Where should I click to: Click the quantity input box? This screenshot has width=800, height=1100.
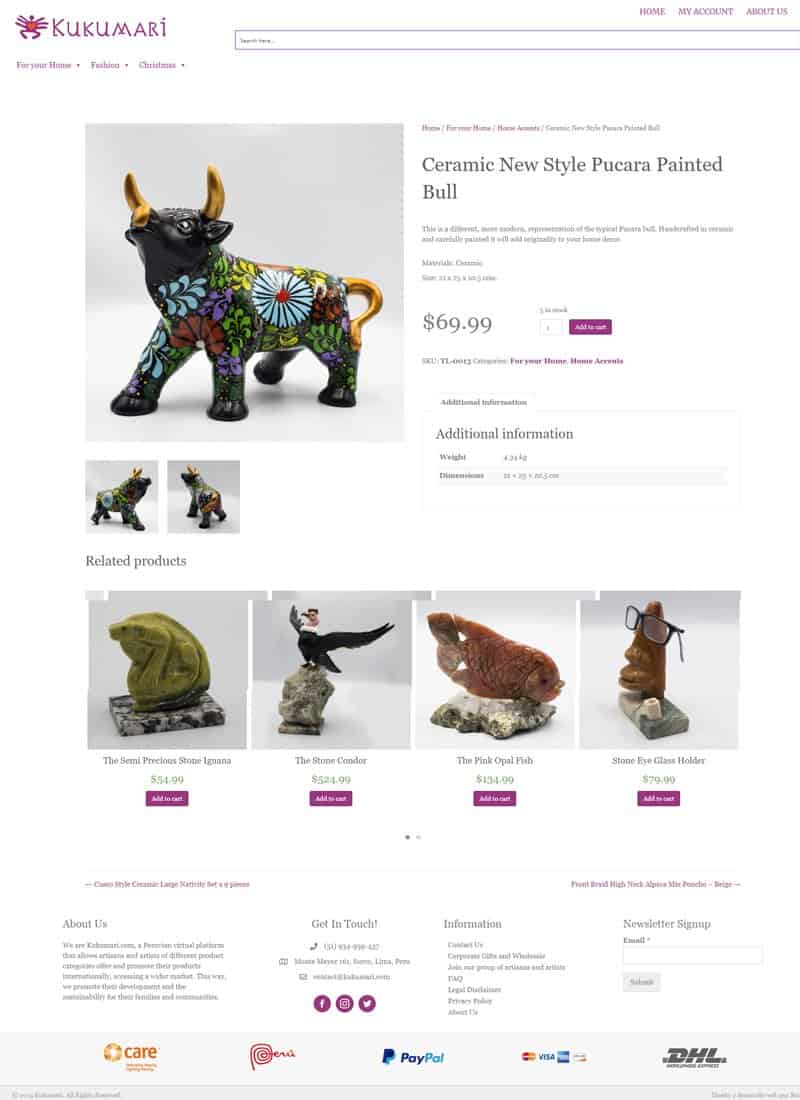coord(551,328)
